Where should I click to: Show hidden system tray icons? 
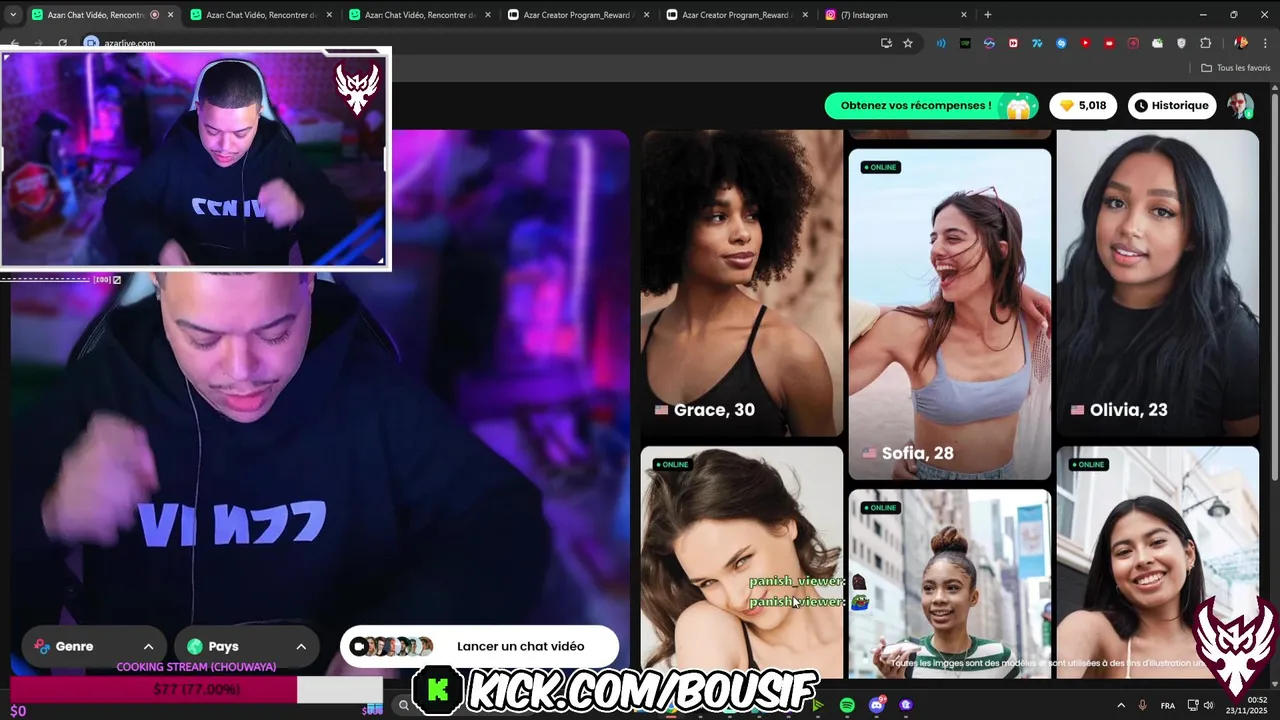tap(1121, 705)
